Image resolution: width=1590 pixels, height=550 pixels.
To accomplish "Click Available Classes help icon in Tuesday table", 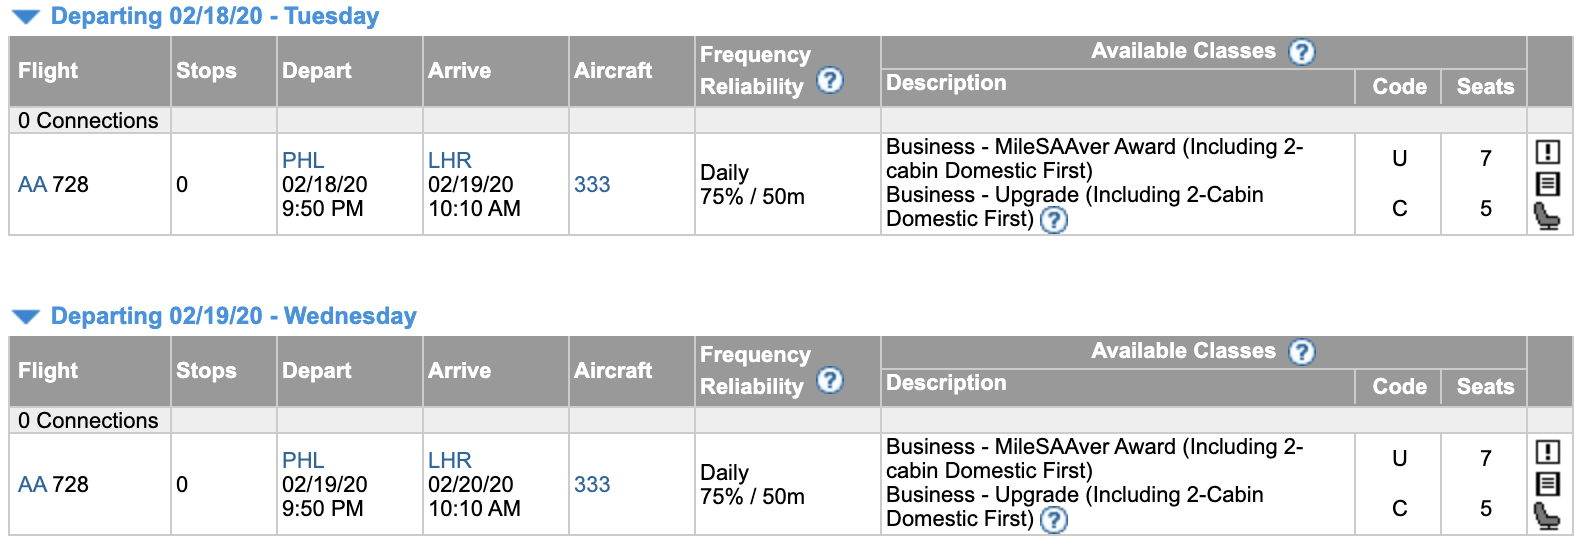I will [1301, 52].
